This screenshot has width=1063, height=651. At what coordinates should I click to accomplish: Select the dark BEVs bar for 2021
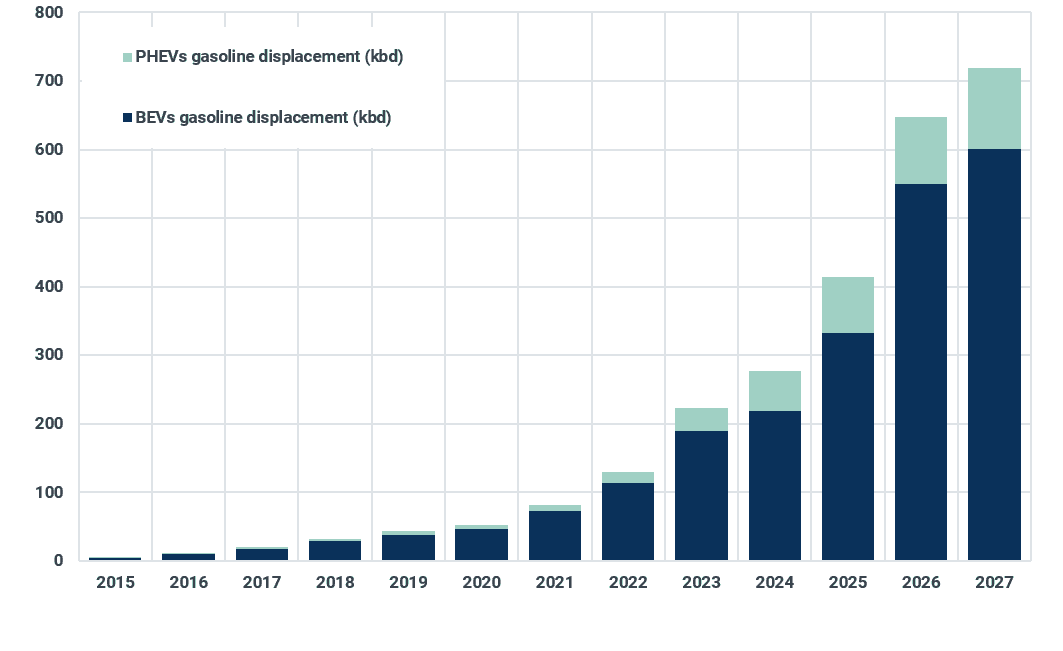(555, 536)
